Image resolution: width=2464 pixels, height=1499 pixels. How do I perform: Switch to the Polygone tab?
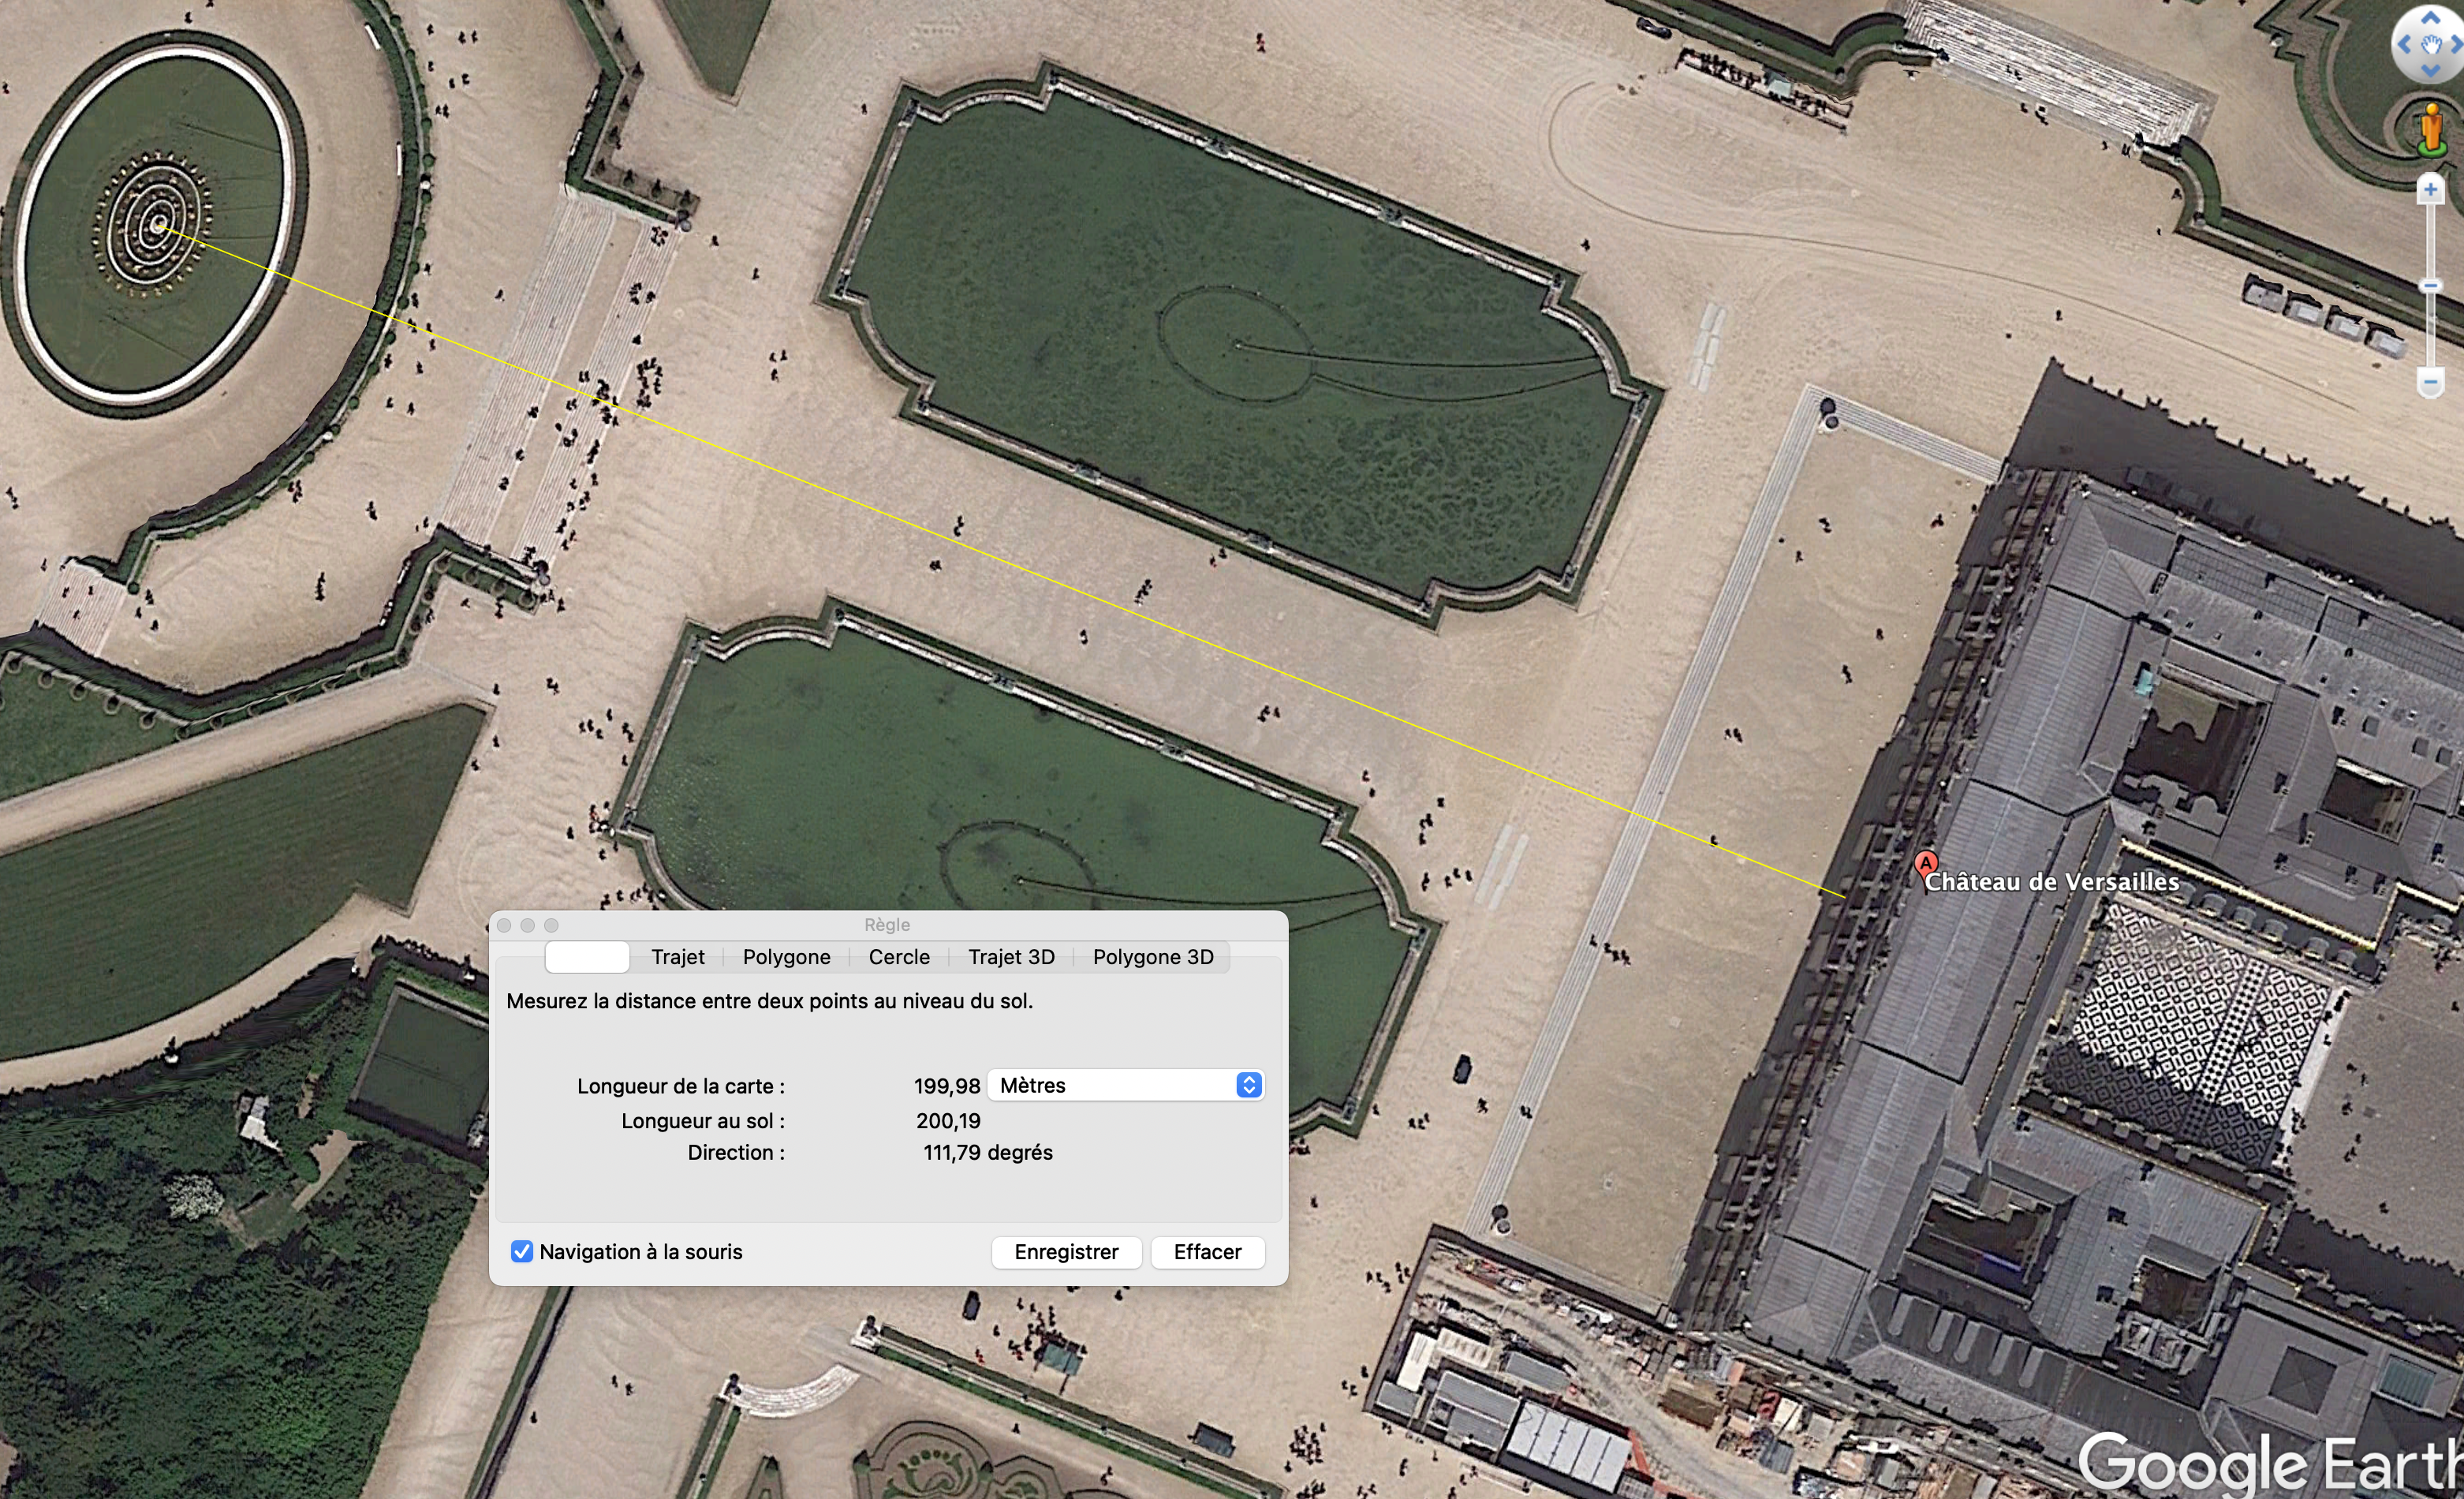786,957
